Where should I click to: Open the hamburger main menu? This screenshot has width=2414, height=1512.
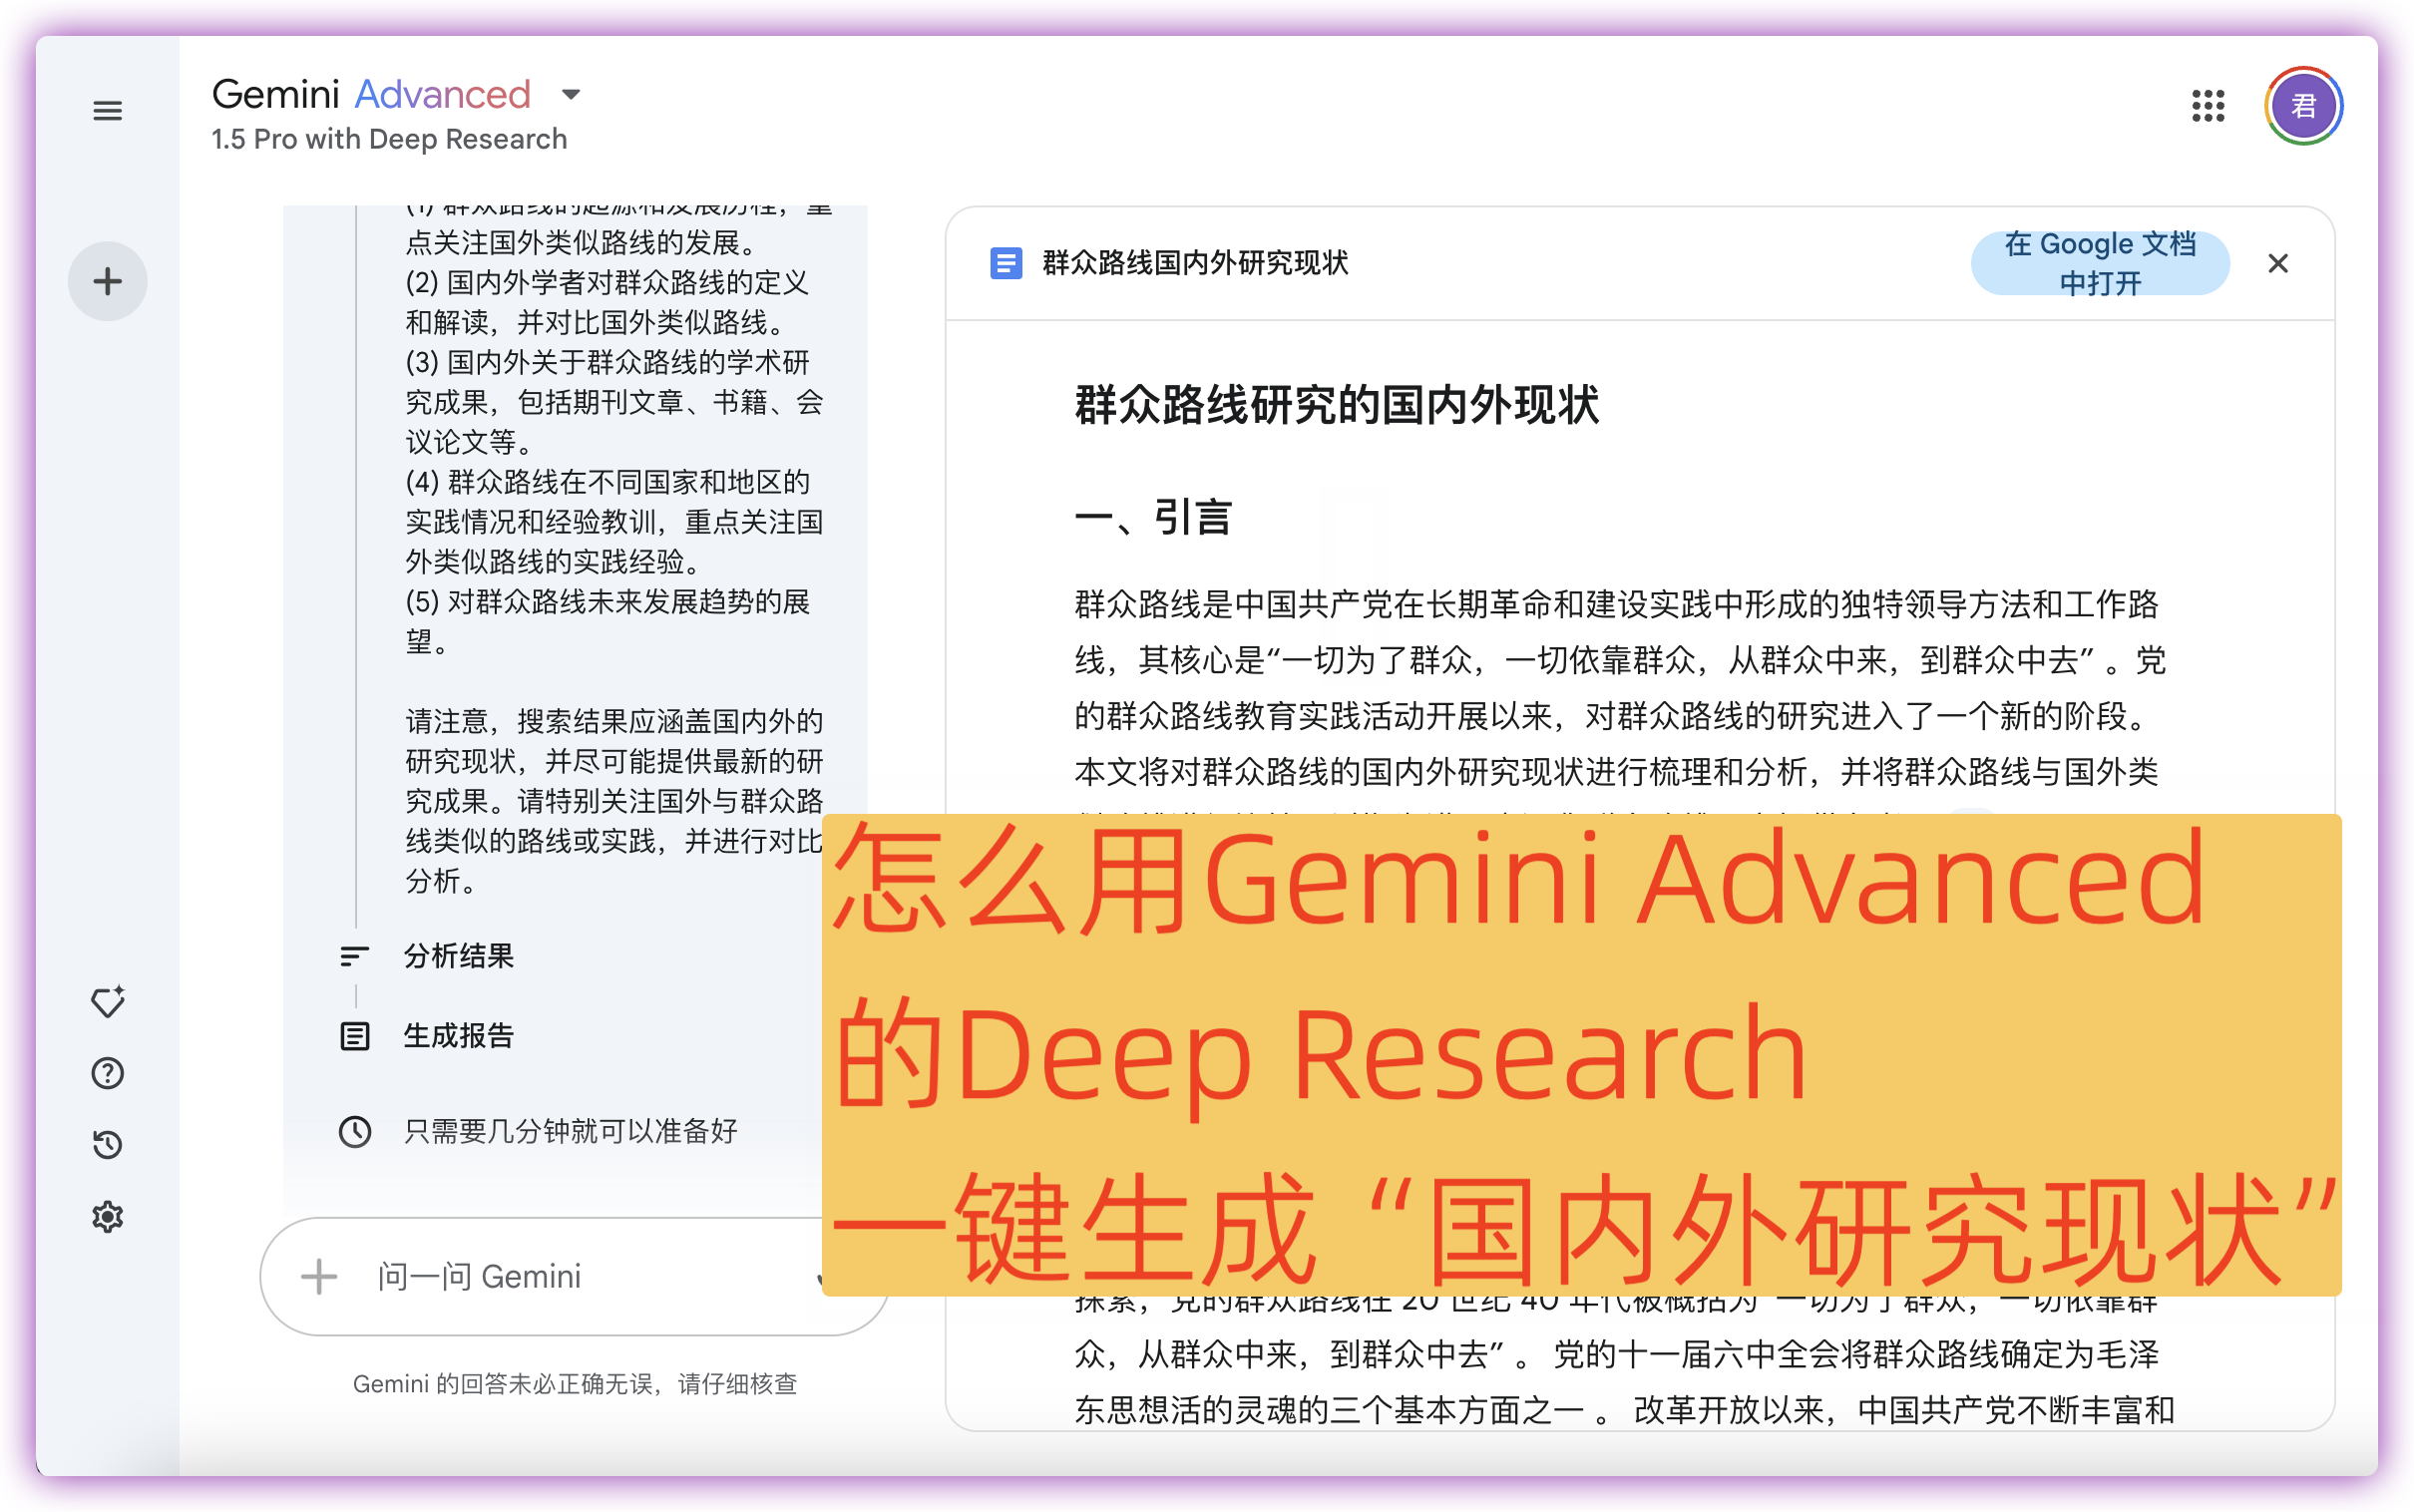coord(107,110)
